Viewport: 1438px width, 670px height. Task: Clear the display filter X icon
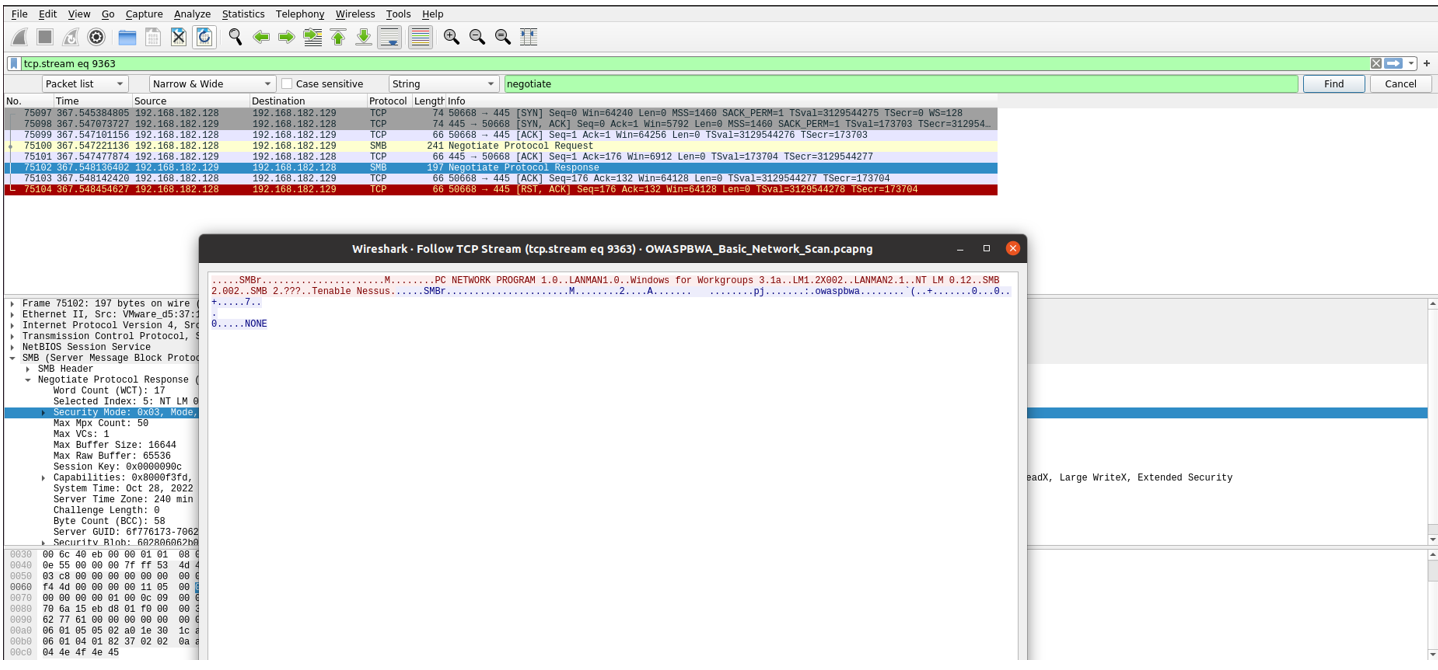click(x=1376, y=63)
